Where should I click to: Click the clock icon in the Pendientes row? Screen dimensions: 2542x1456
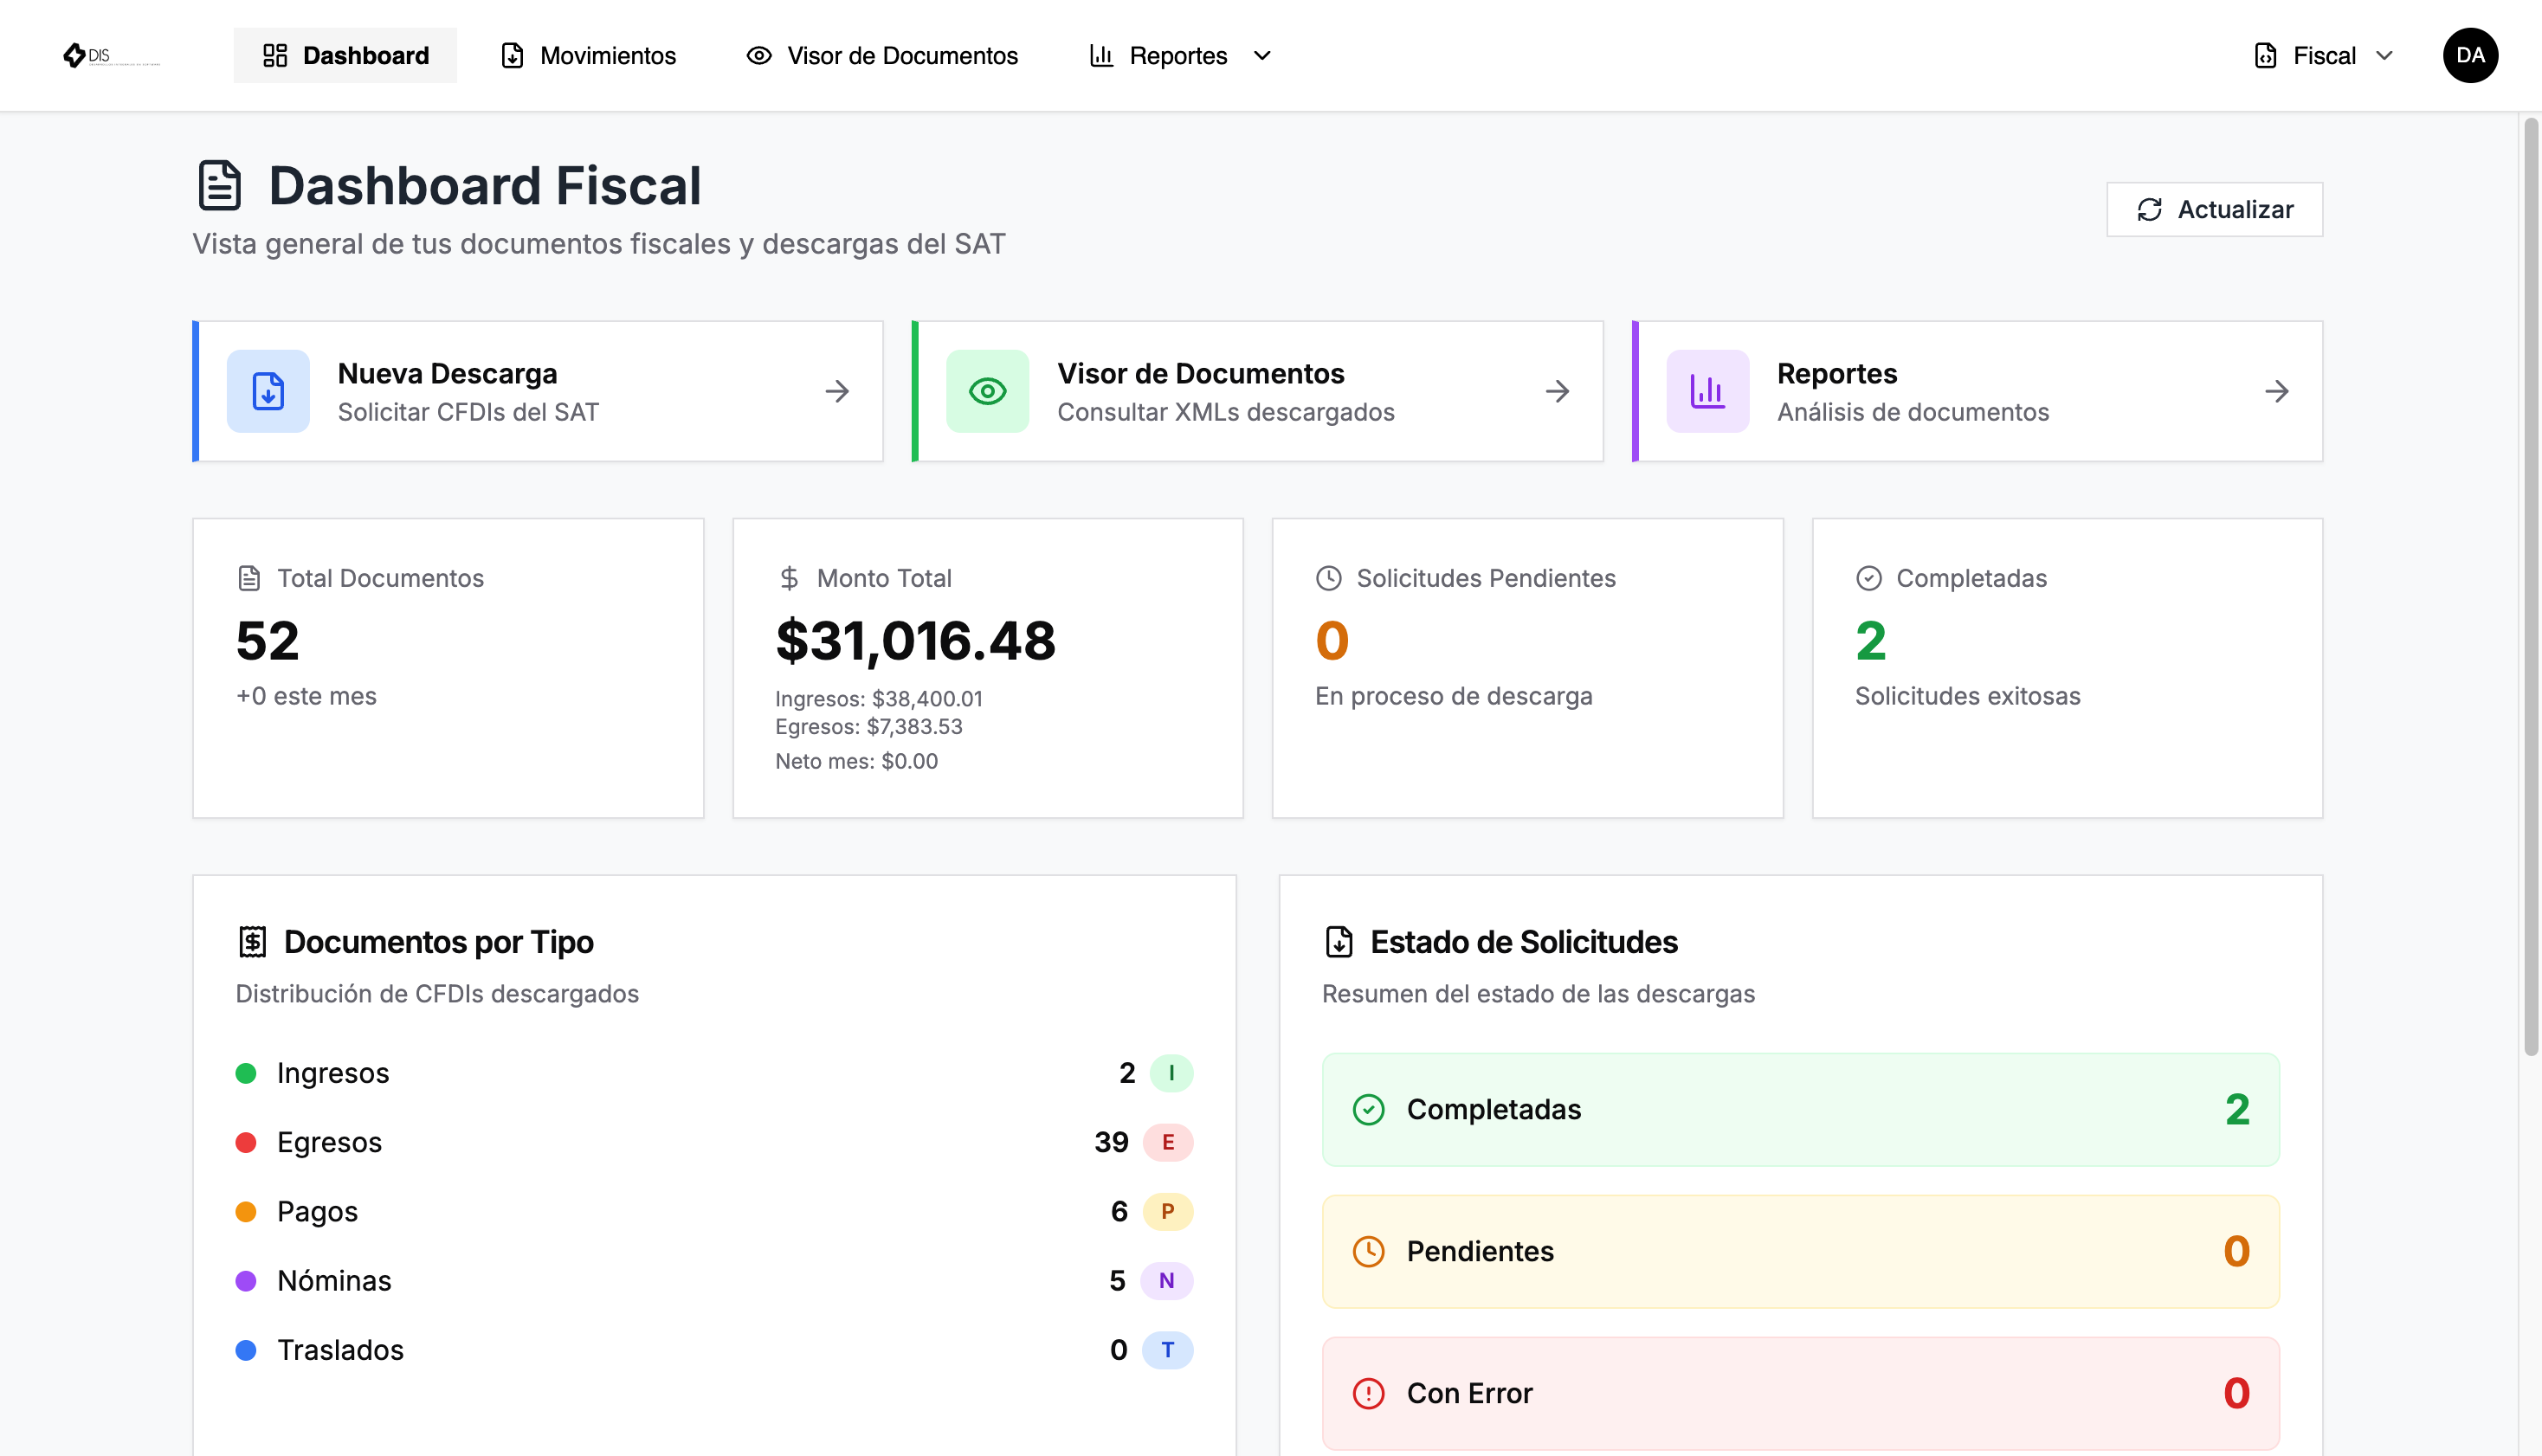tap(1369, 1252)
